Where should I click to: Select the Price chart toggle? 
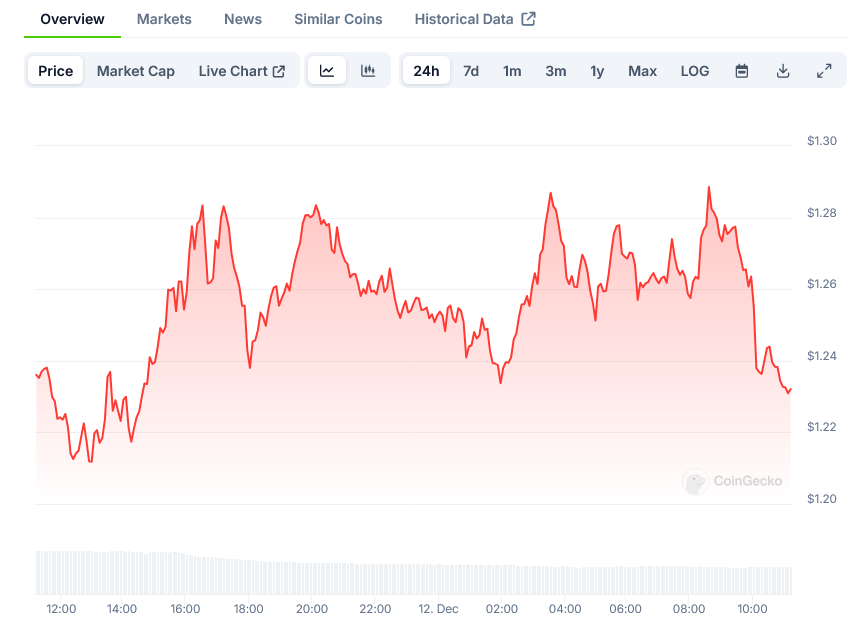tap(56, 71)
